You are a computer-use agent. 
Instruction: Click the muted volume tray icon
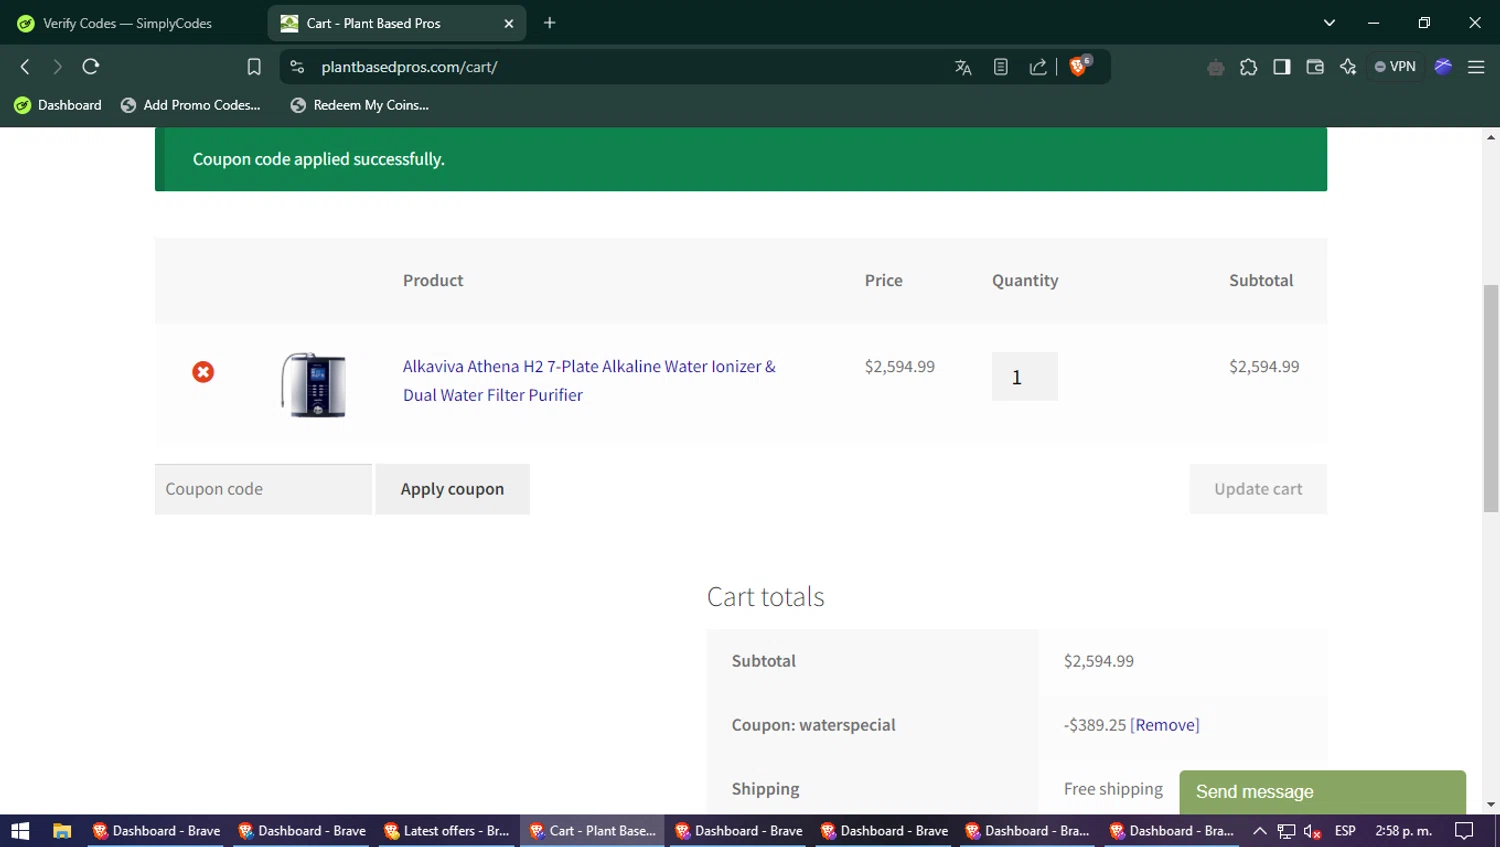[x=1312, y=831]
